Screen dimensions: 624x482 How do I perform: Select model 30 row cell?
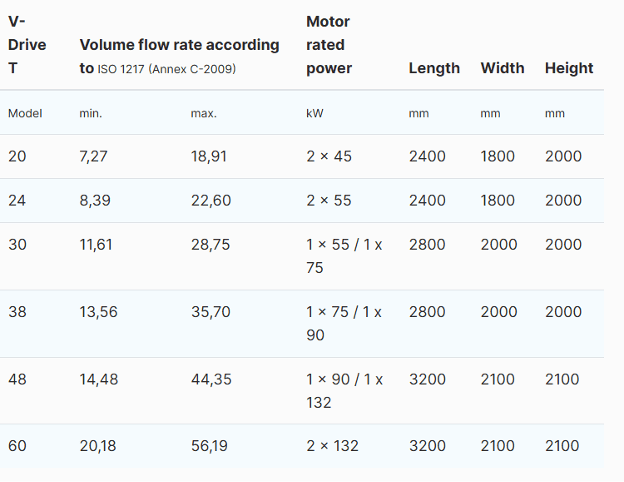click(x=18, y=244)
